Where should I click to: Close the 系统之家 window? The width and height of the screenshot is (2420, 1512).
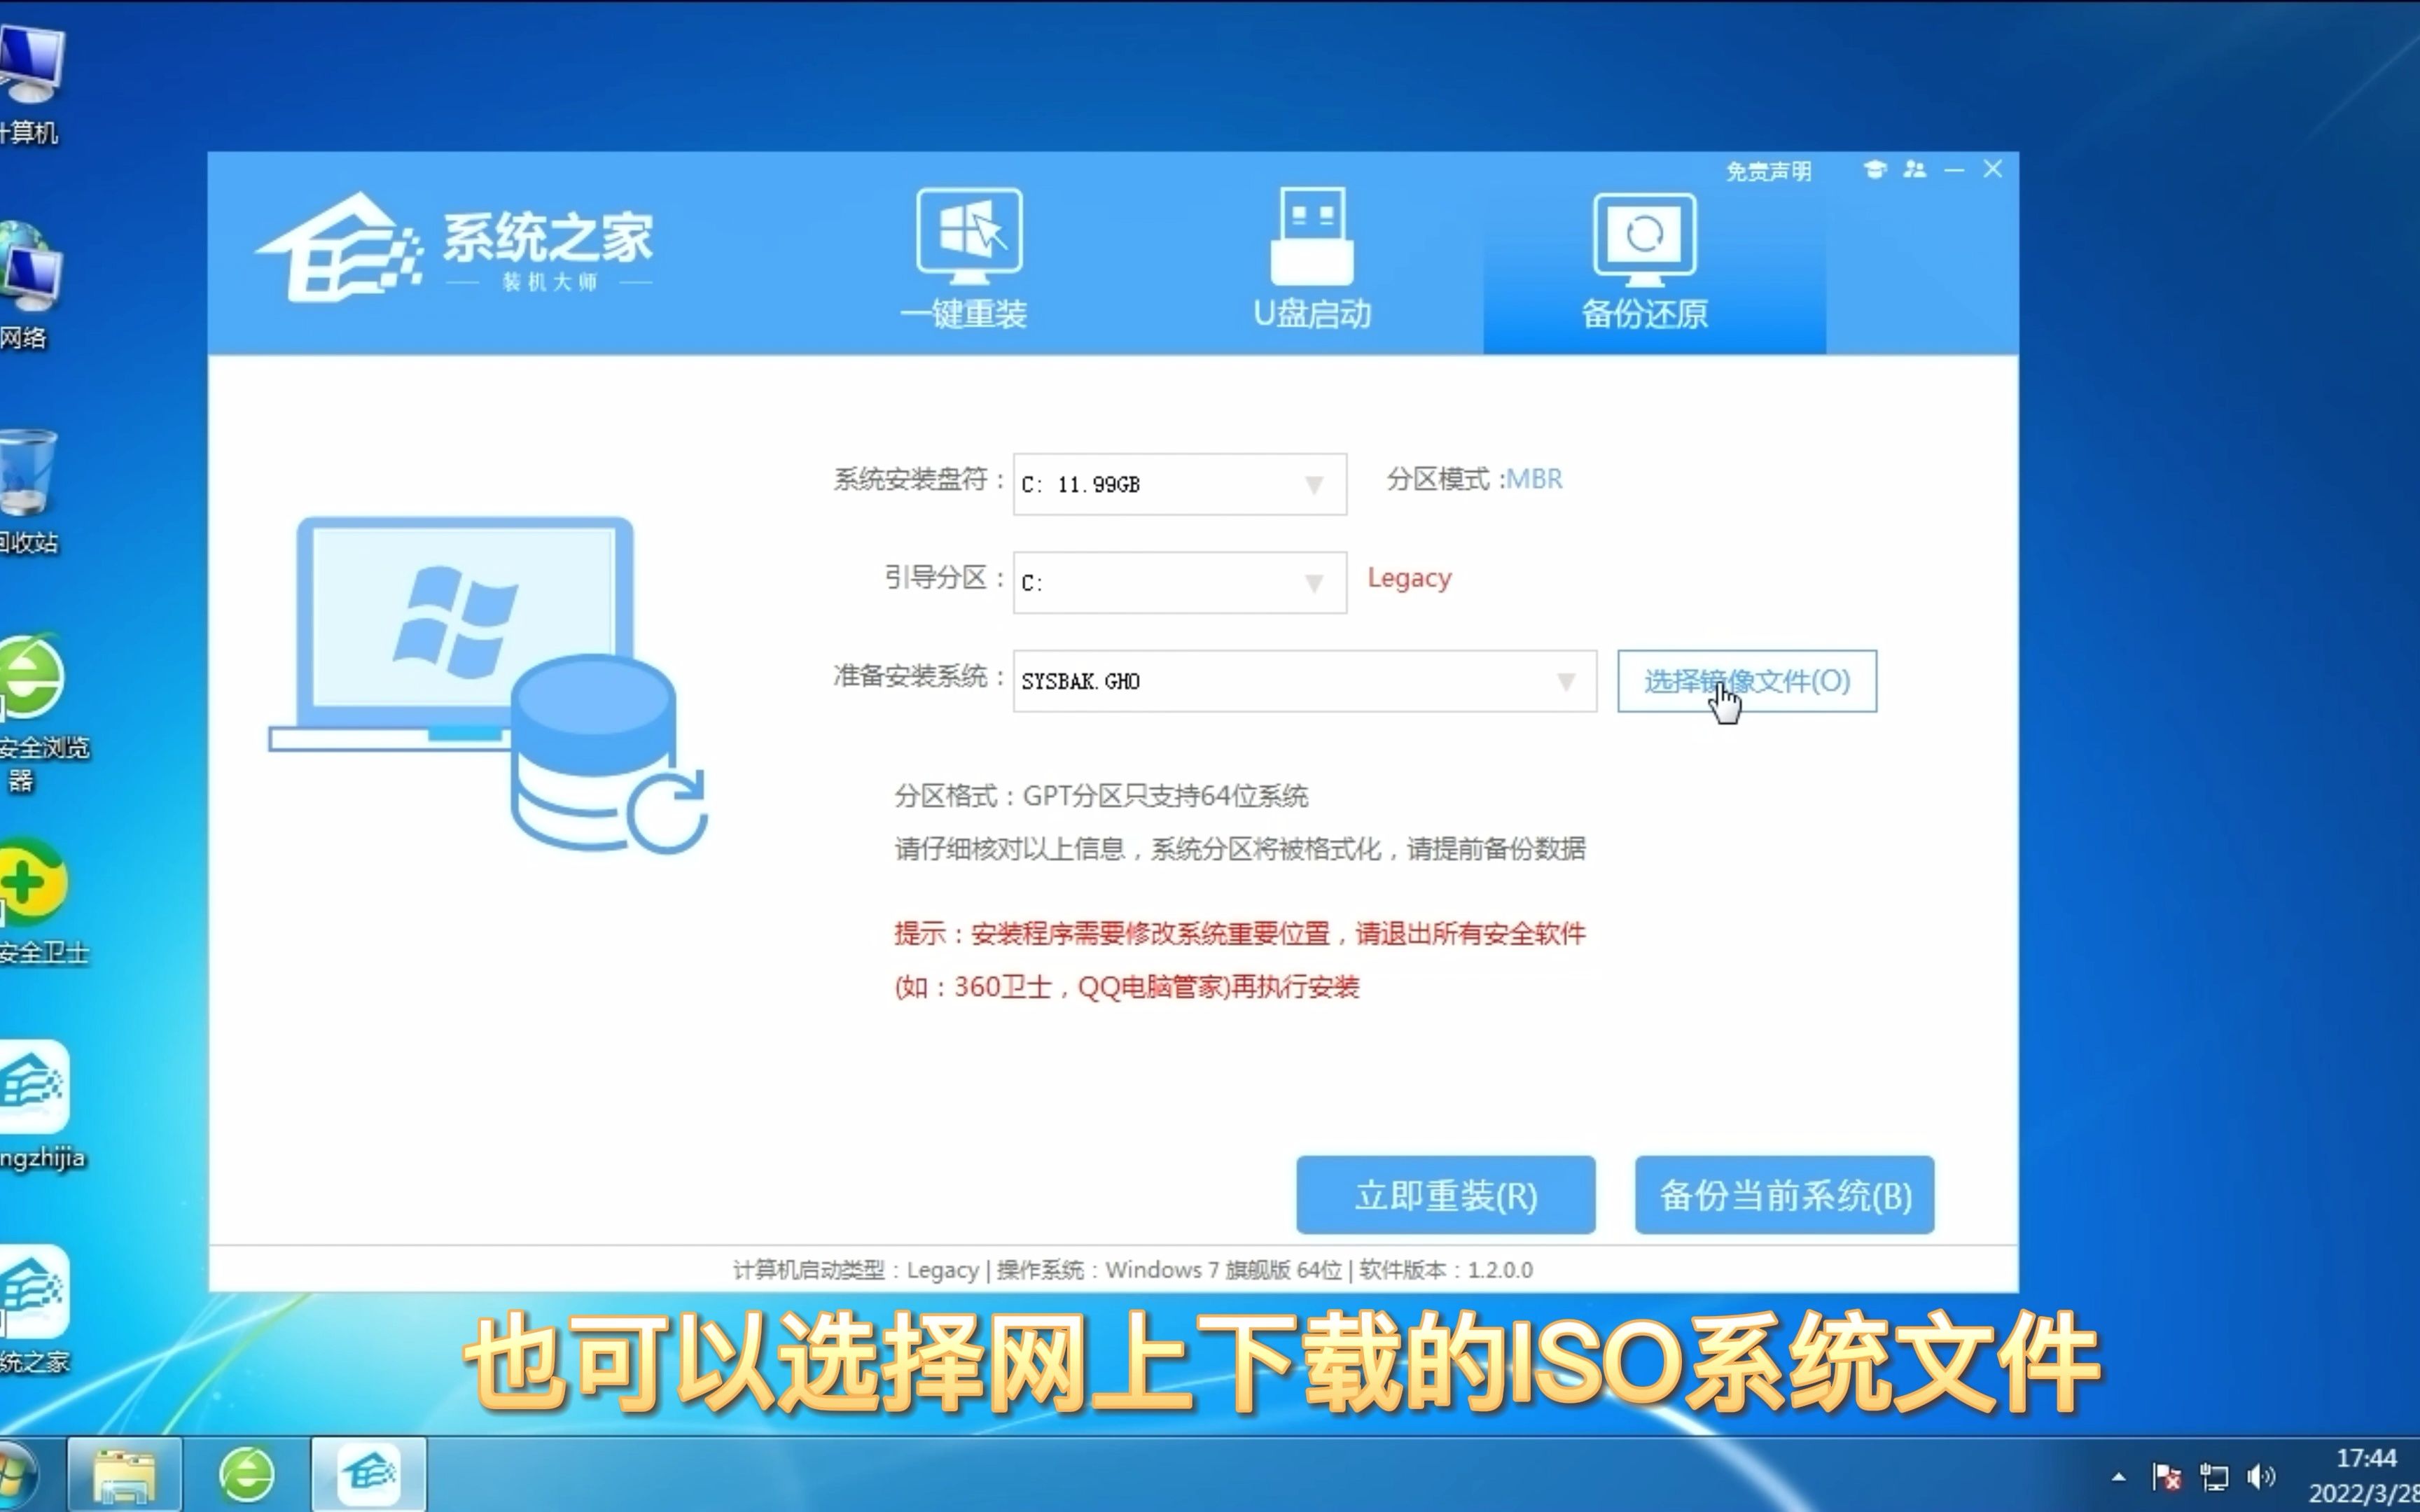[x=1992, y=169]
